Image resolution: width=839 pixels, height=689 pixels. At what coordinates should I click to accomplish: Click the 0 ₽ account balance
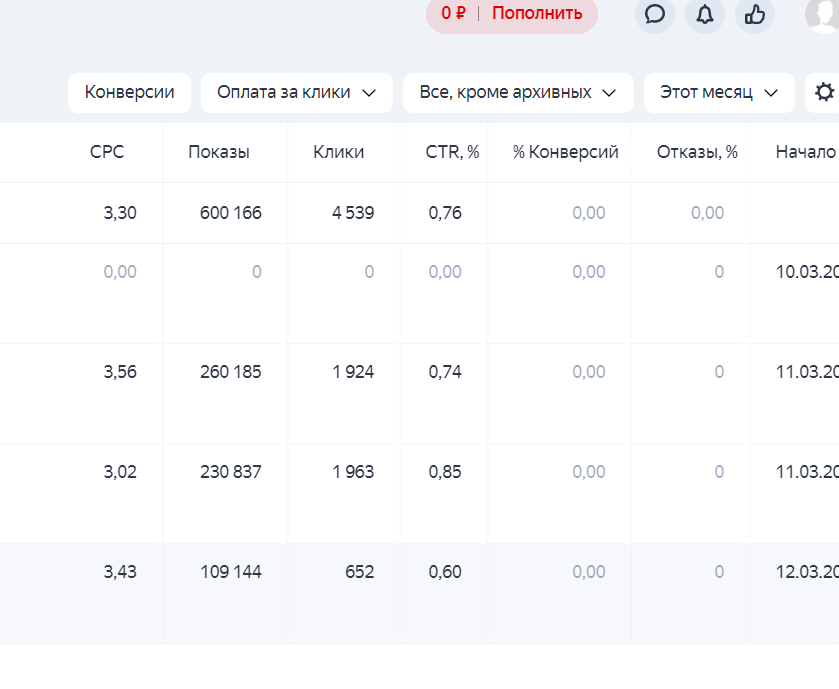tap(453, 13)
